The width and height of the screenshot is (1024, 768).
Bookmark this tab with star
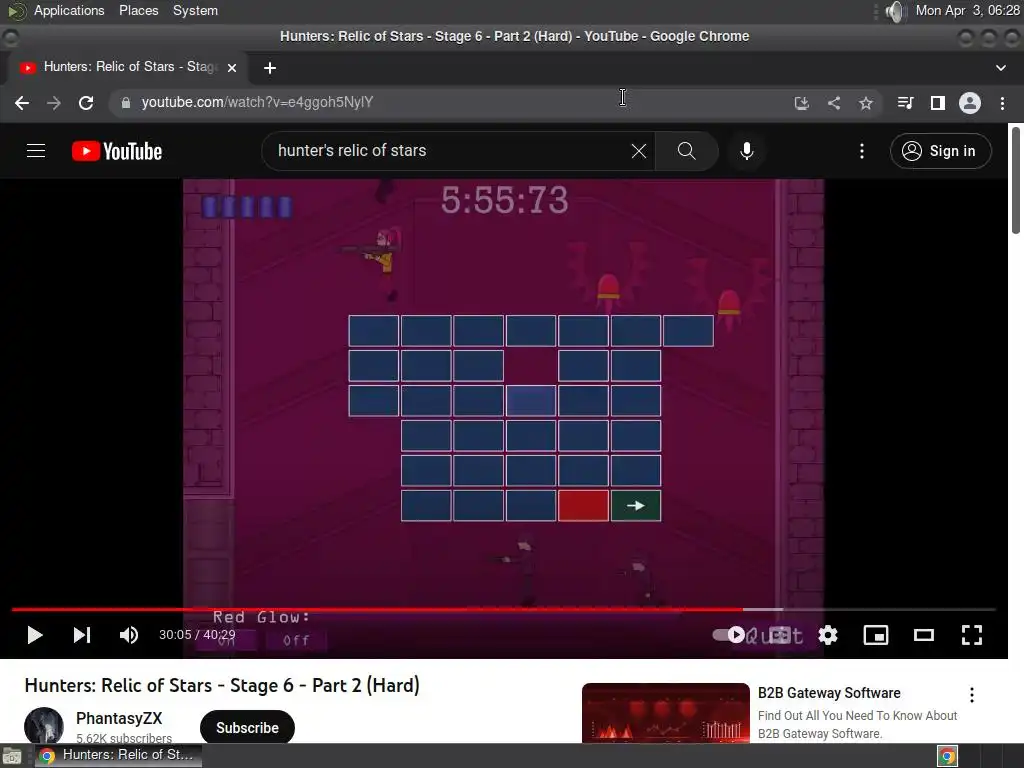866,103
